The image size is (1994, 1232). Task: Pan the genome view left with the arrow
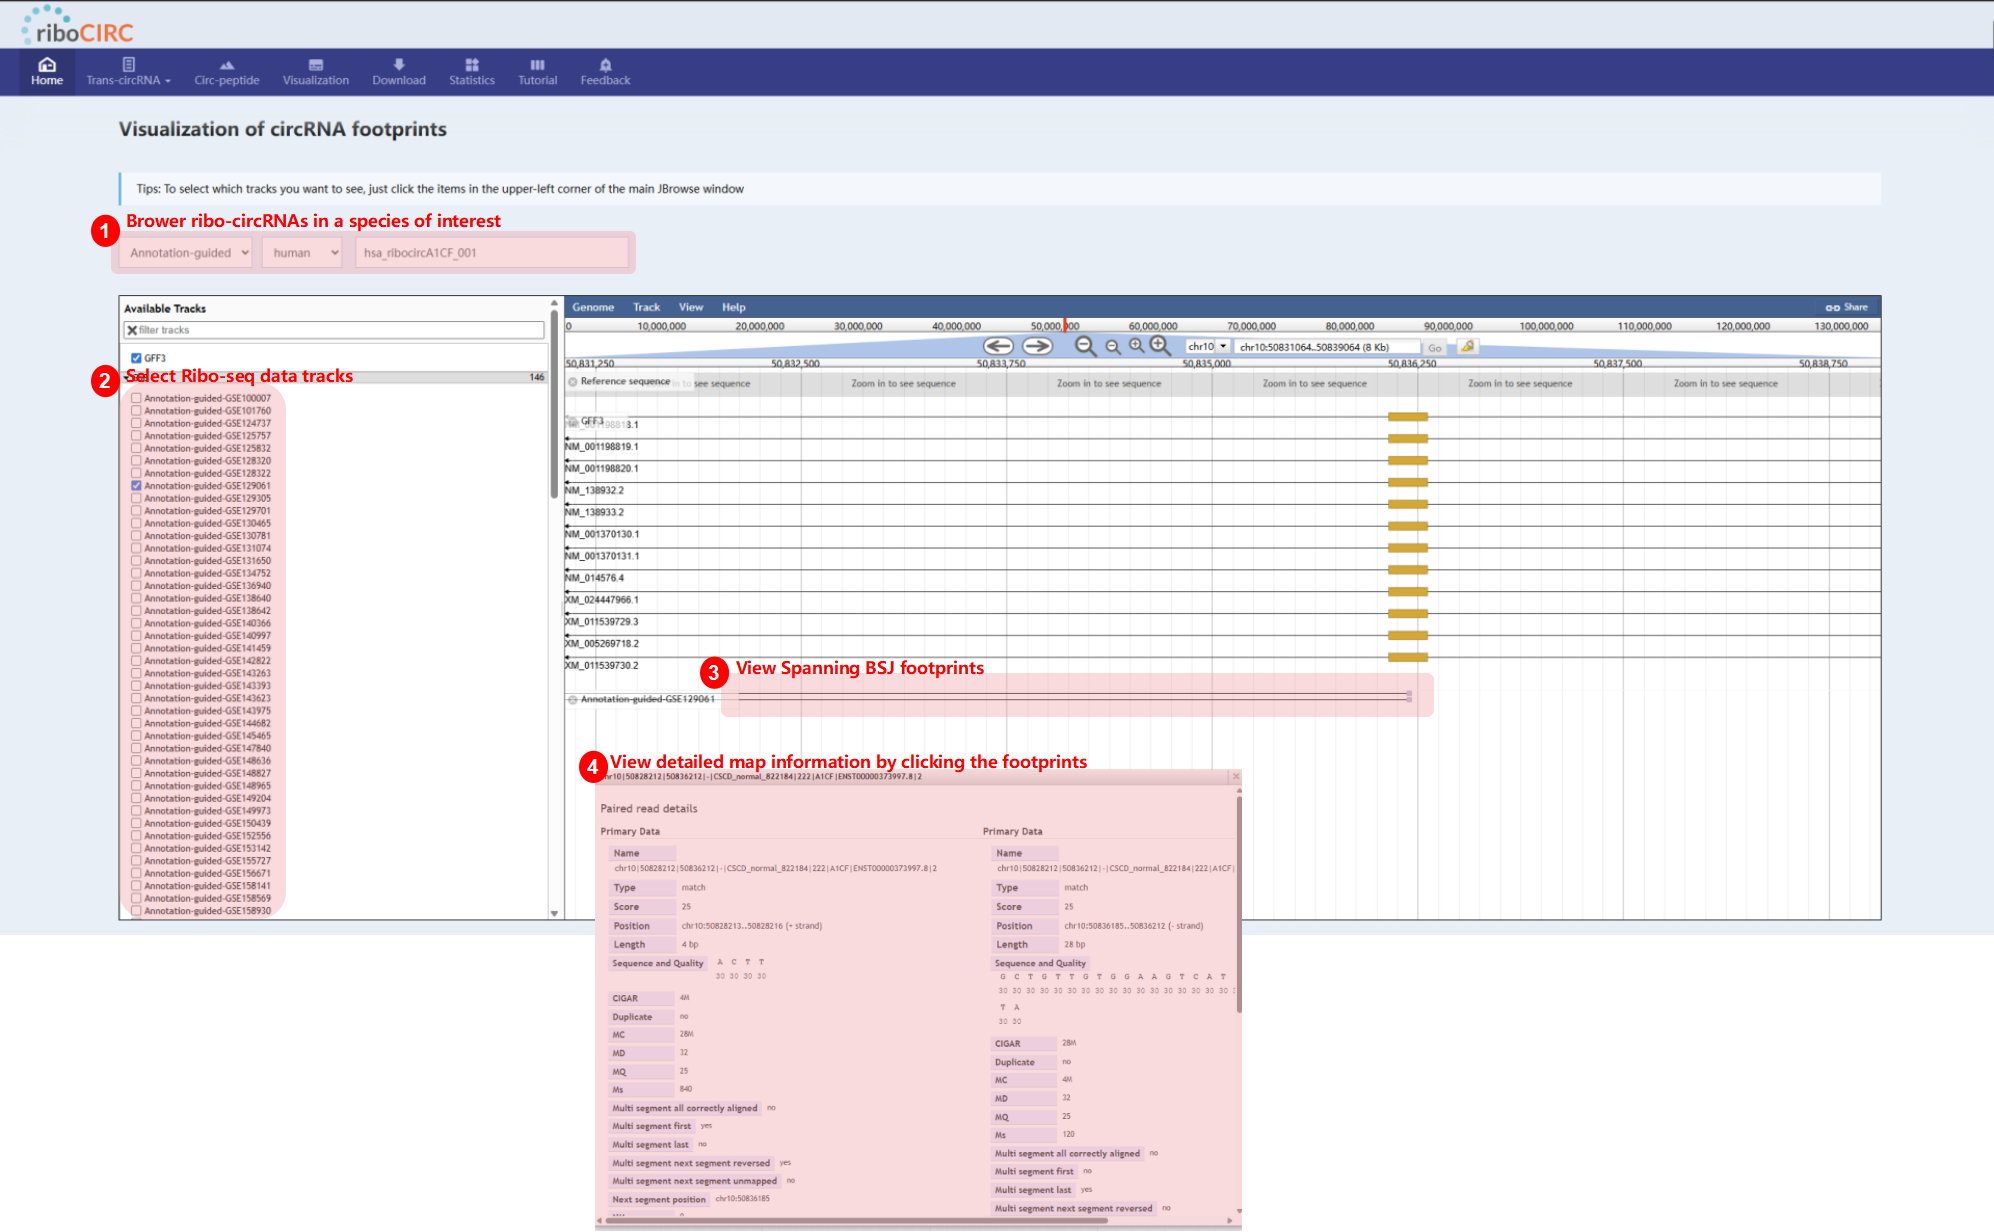coord(997,346)
